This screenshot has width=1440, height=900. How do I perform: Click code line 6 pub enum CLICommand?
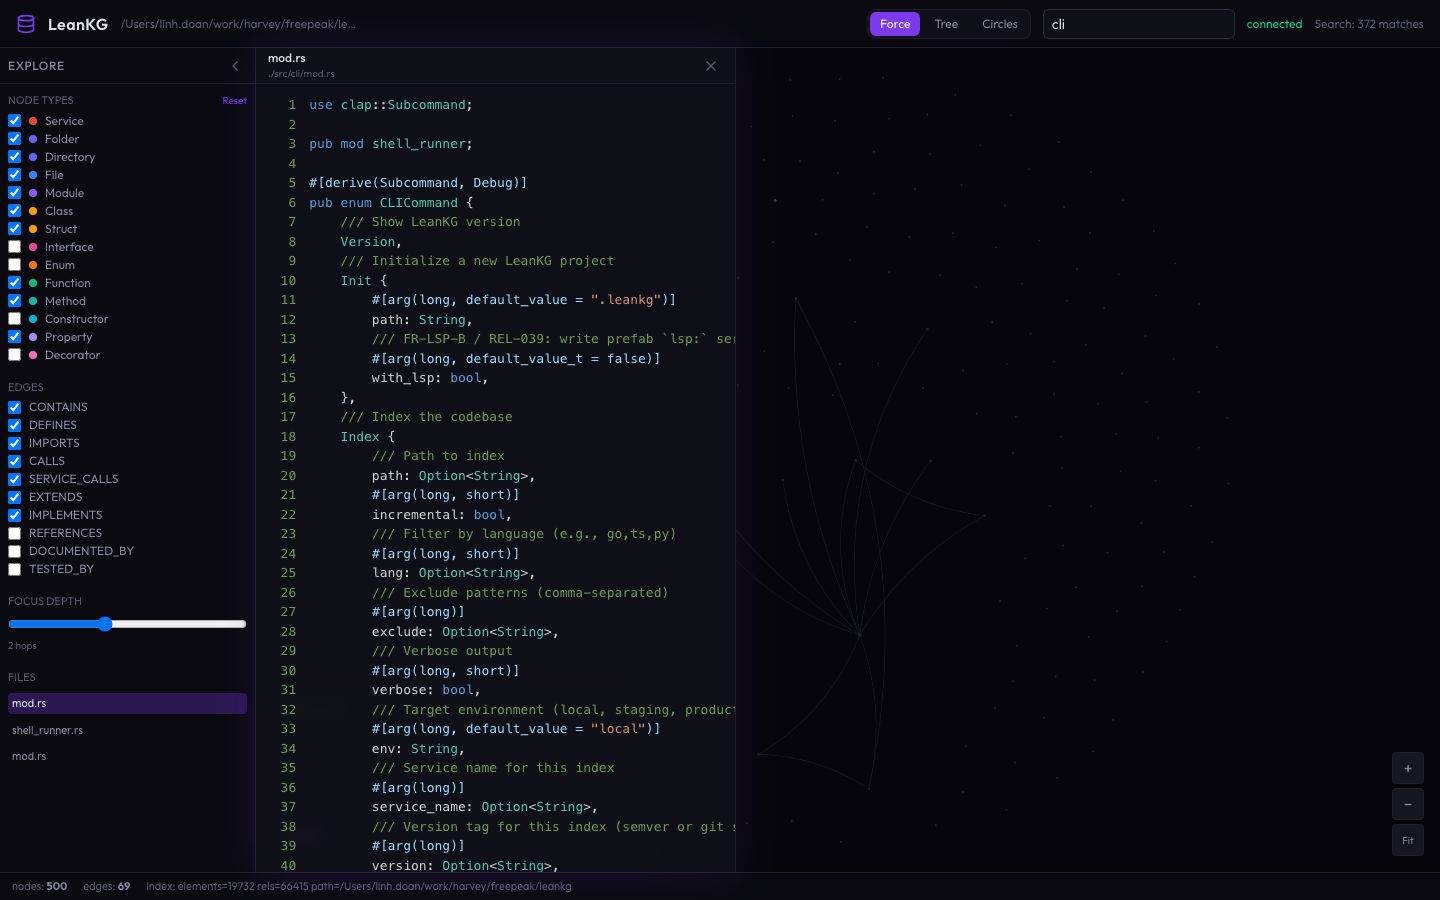click(391, 203)
